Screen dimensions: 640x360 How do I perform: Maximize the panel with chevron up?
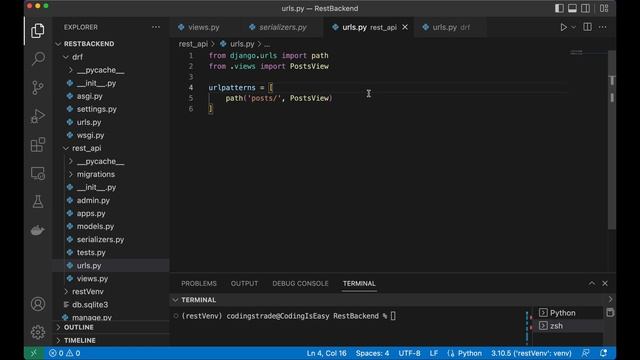point(591,283)
